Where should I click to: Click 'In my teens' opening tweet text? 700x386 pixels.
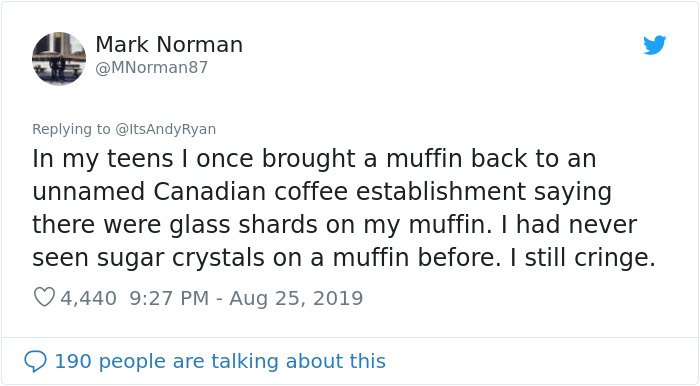tap(103, 159)
